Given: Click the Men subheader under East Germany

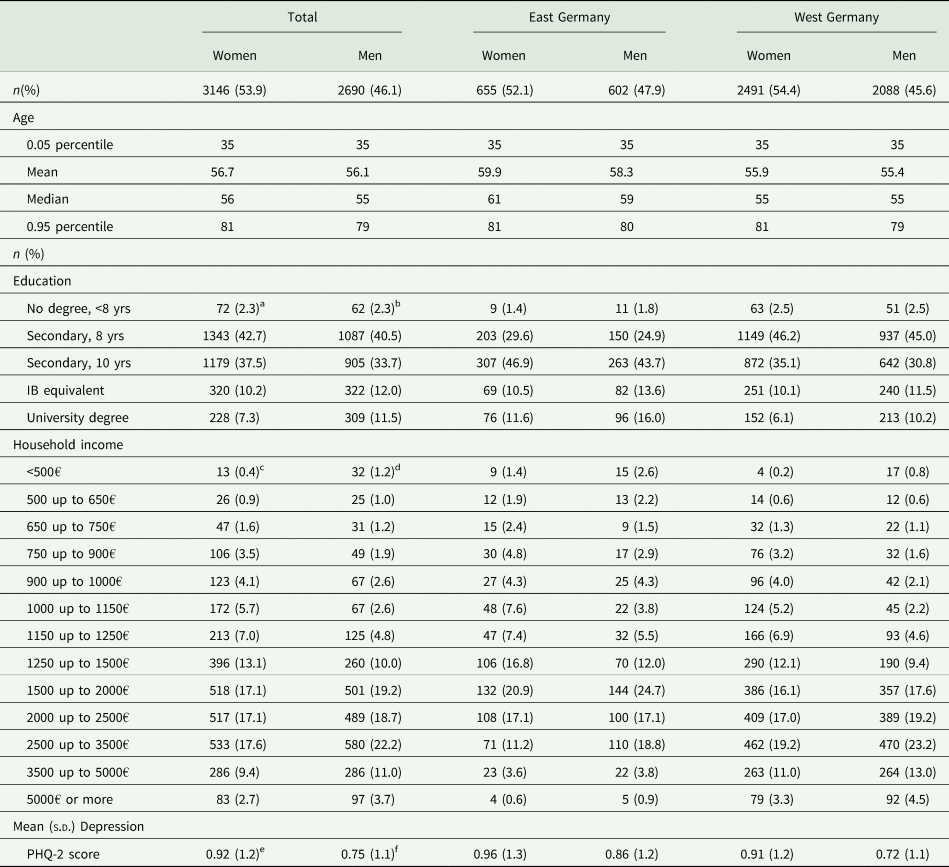Looking at the screenshot, I should [633, 56].
